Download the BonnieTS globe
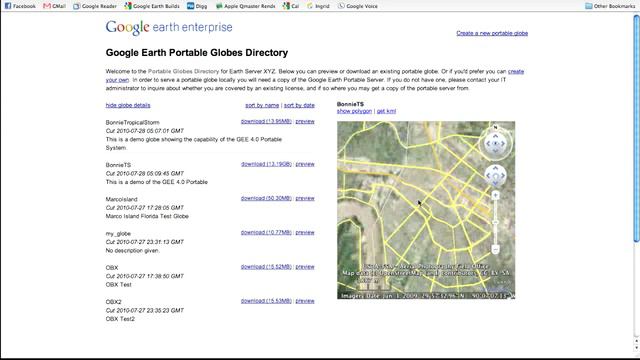640x360 pixels. [x=266, y=164]
